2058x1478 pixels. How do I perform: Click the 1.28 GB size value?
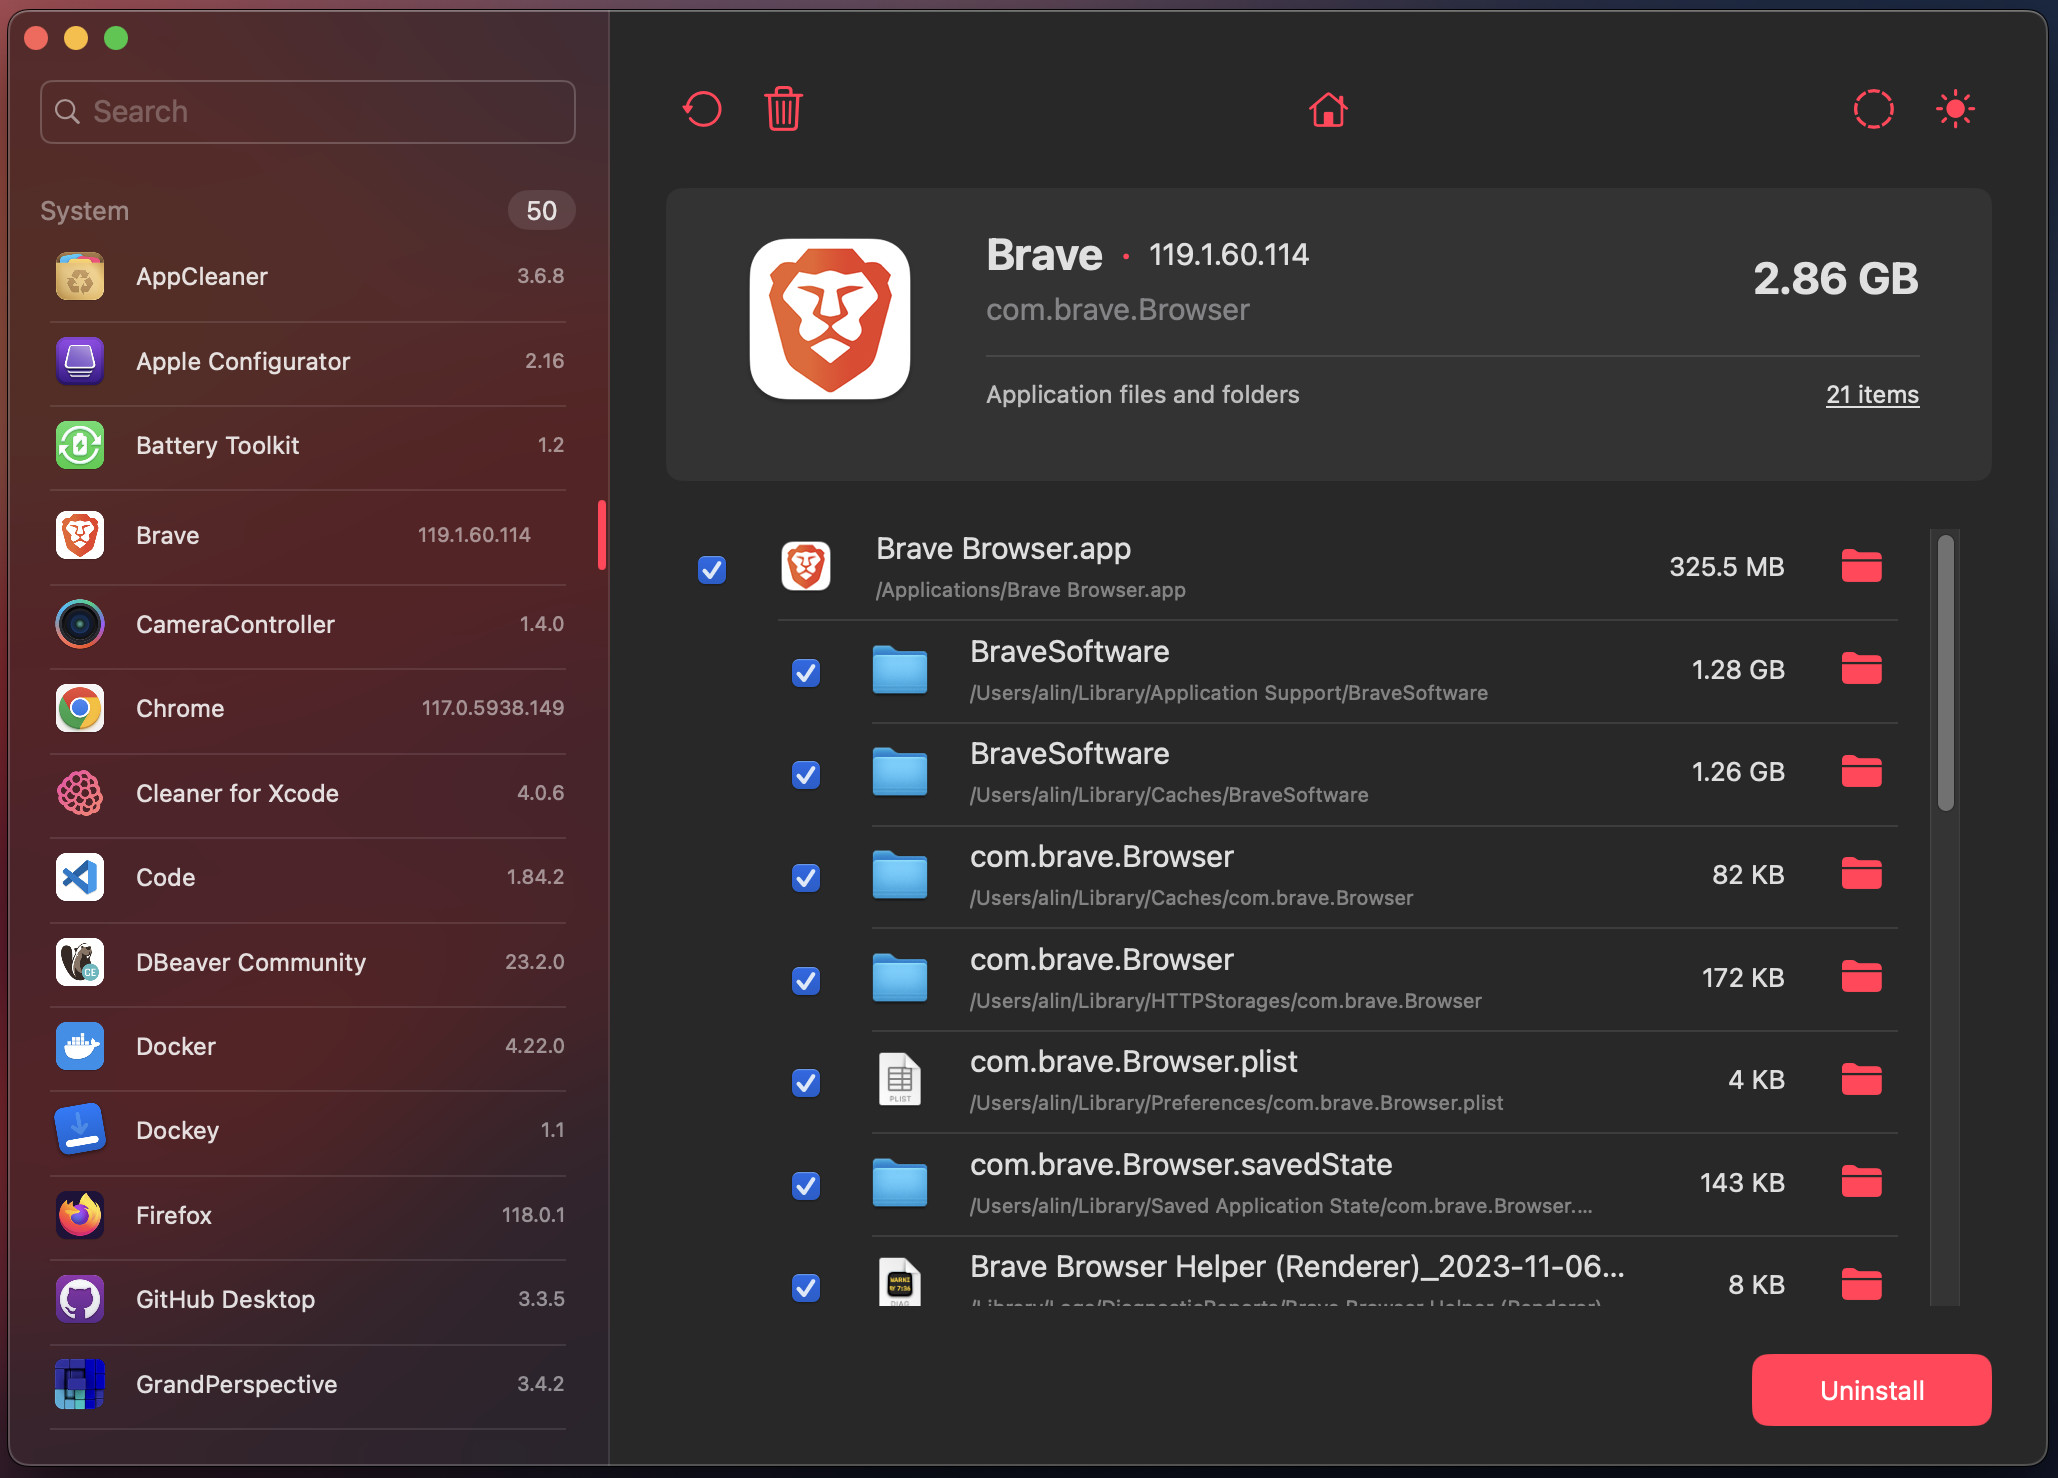coord(1738,669)
